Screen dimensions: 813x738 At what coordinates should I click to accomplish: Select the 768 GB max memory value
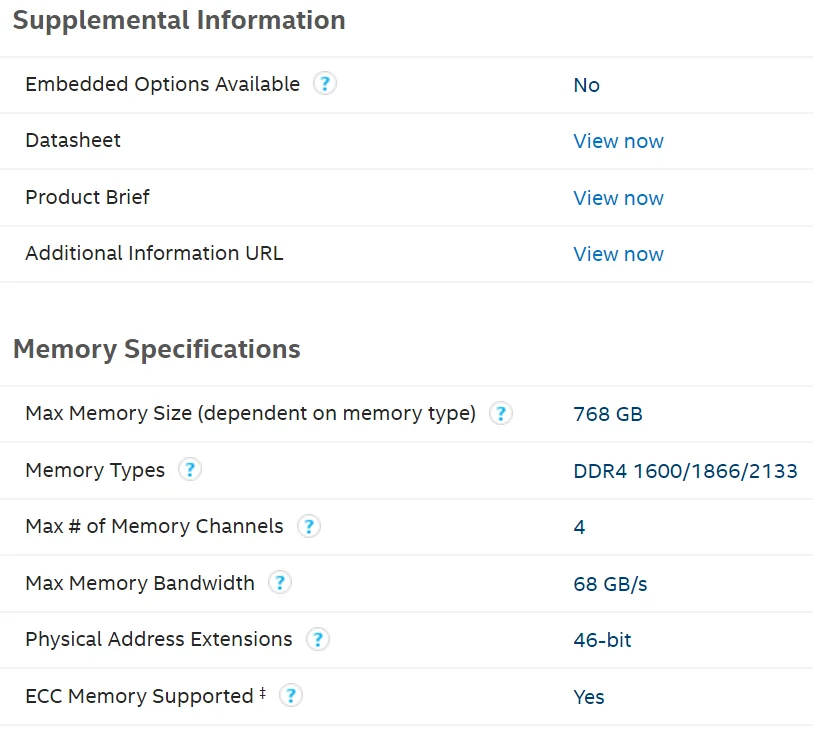pyautogui.click(x=608, y=414)
